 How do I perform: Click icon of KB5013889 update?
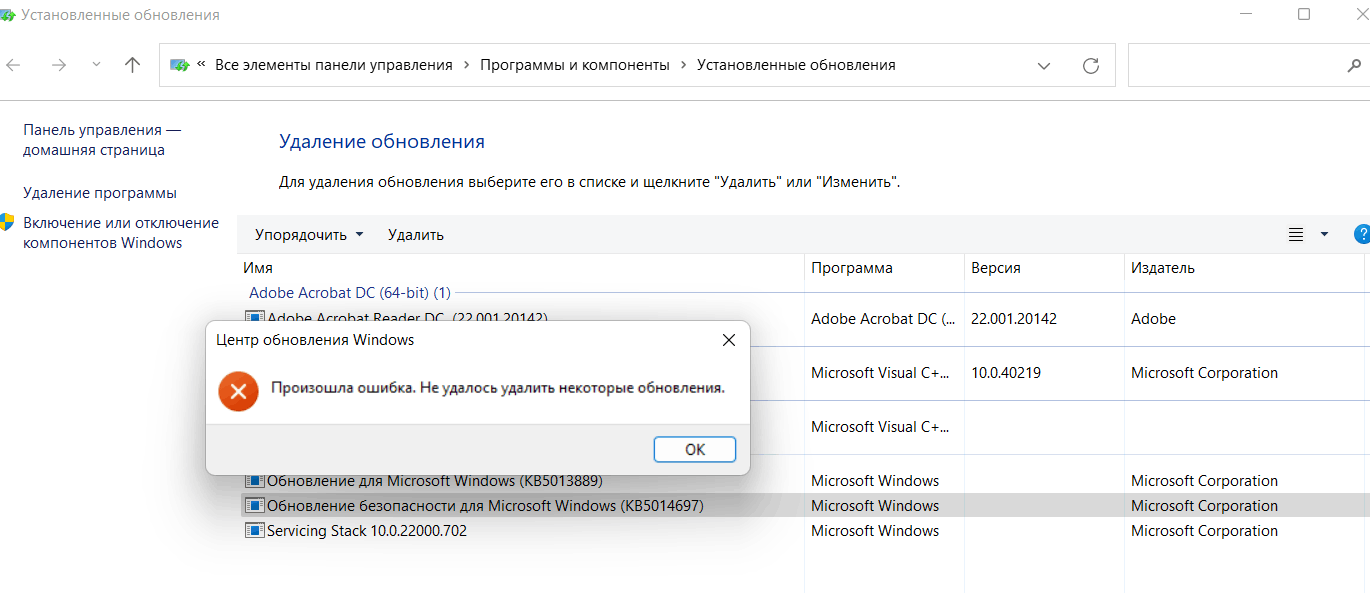point(254,480)
